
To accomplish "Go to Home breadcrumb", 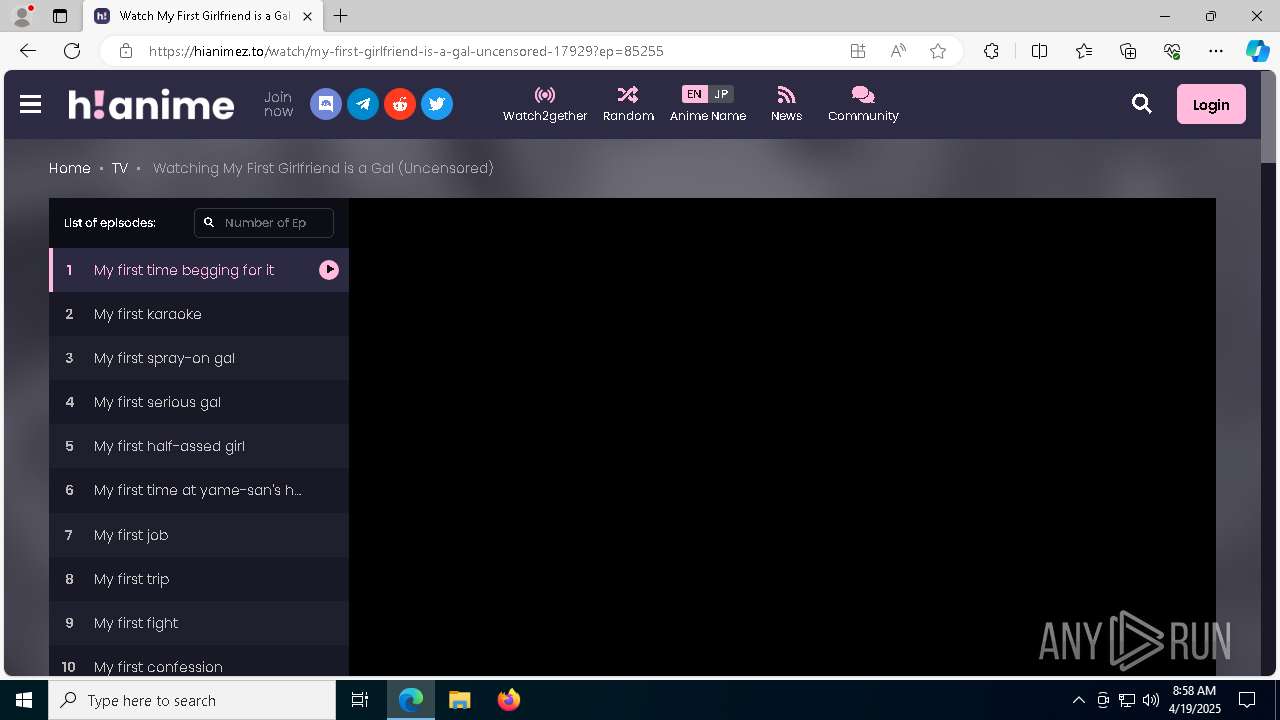I will click(x=70, y=168).
